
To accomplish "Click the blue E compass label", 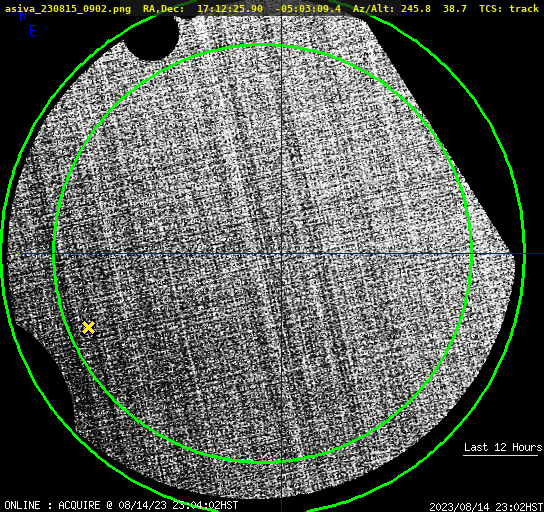I will (x=33, y=31).
